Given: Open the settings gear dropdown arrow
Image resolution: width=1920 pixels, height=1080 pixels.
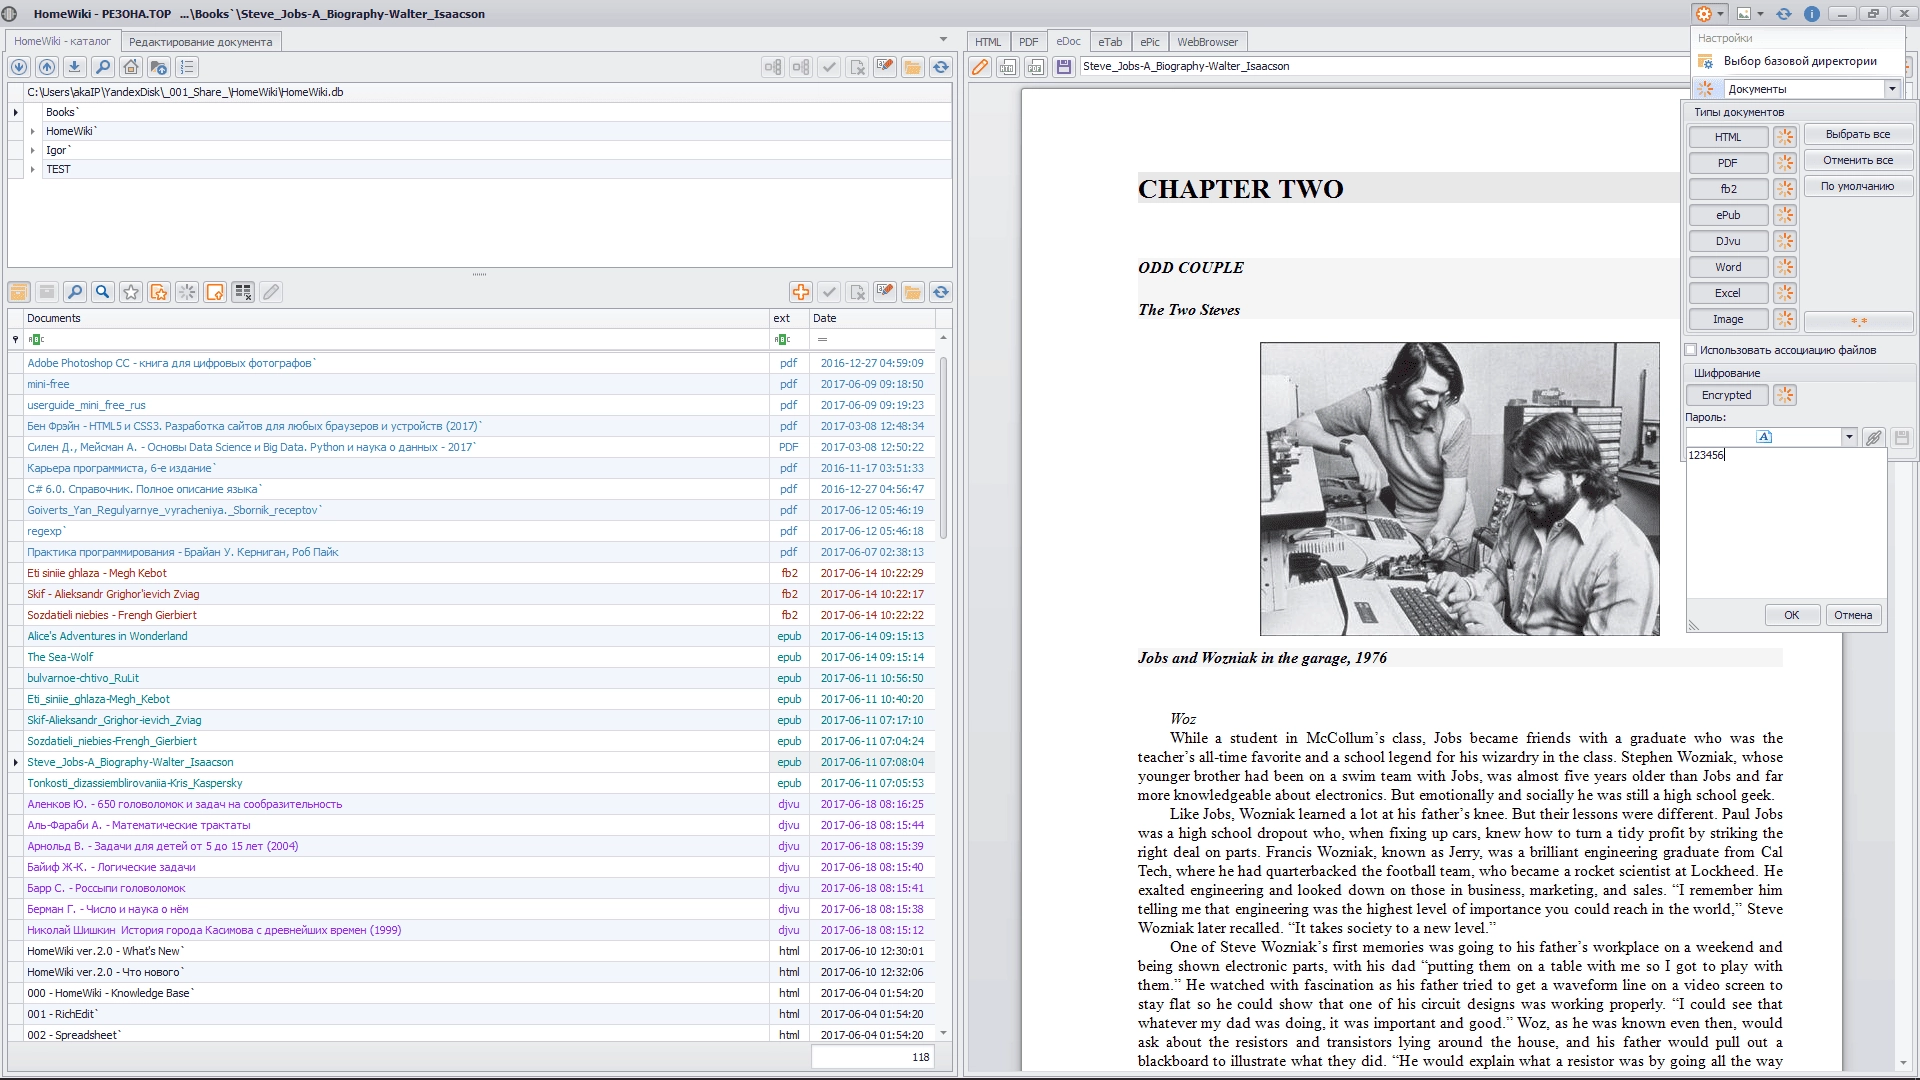Looking at the screenshot, I should pos(1720,14).
